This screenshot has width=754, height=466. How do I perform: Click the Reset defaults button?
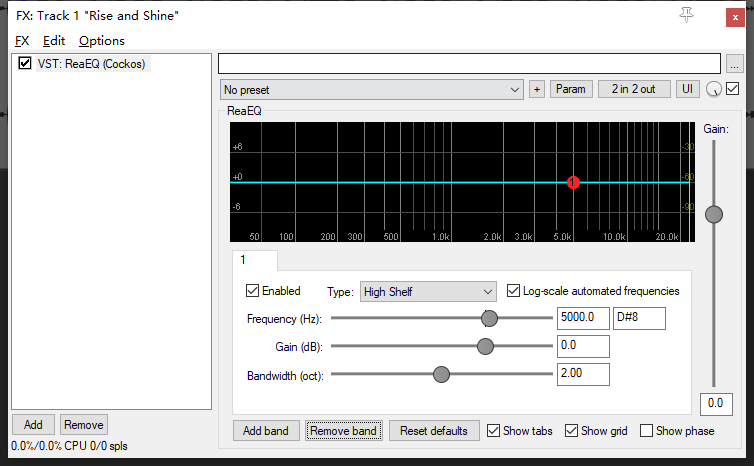(434, 431)
